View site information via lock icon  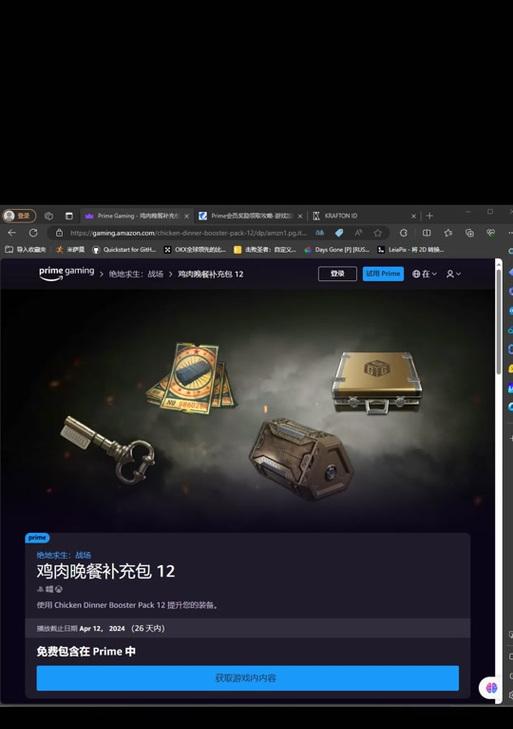point(59,233)
